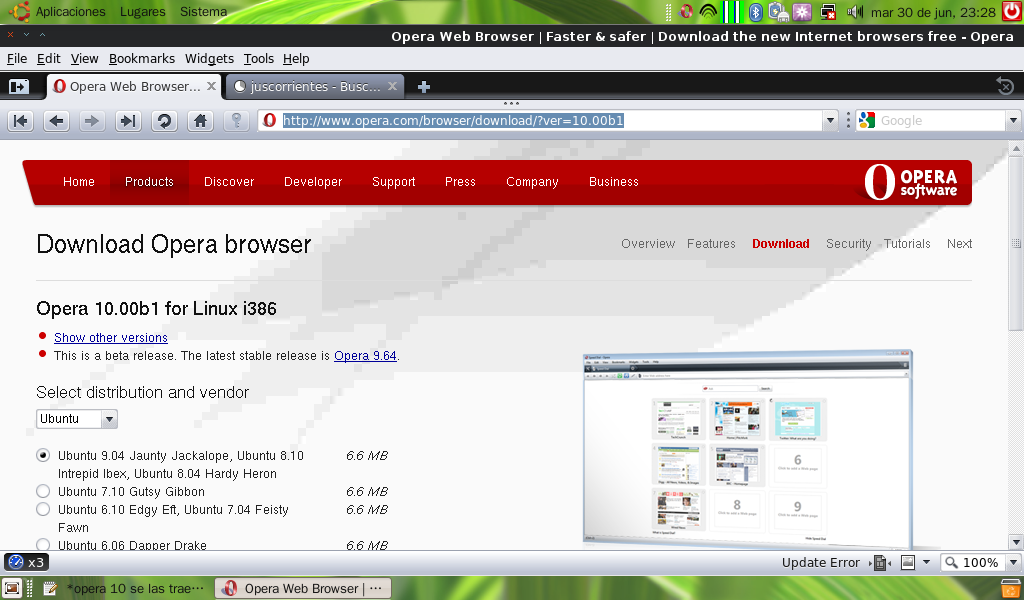Toggle the show images icon in status bar

[908, 562]
